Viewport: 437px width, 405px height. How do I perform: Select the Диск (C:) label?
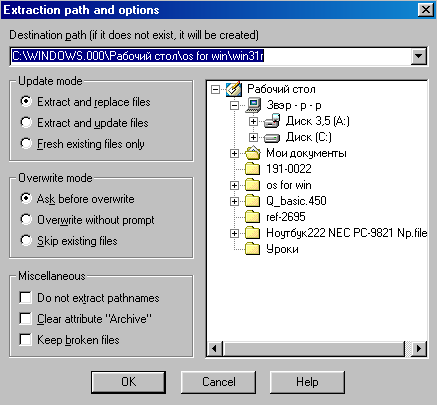308,137
